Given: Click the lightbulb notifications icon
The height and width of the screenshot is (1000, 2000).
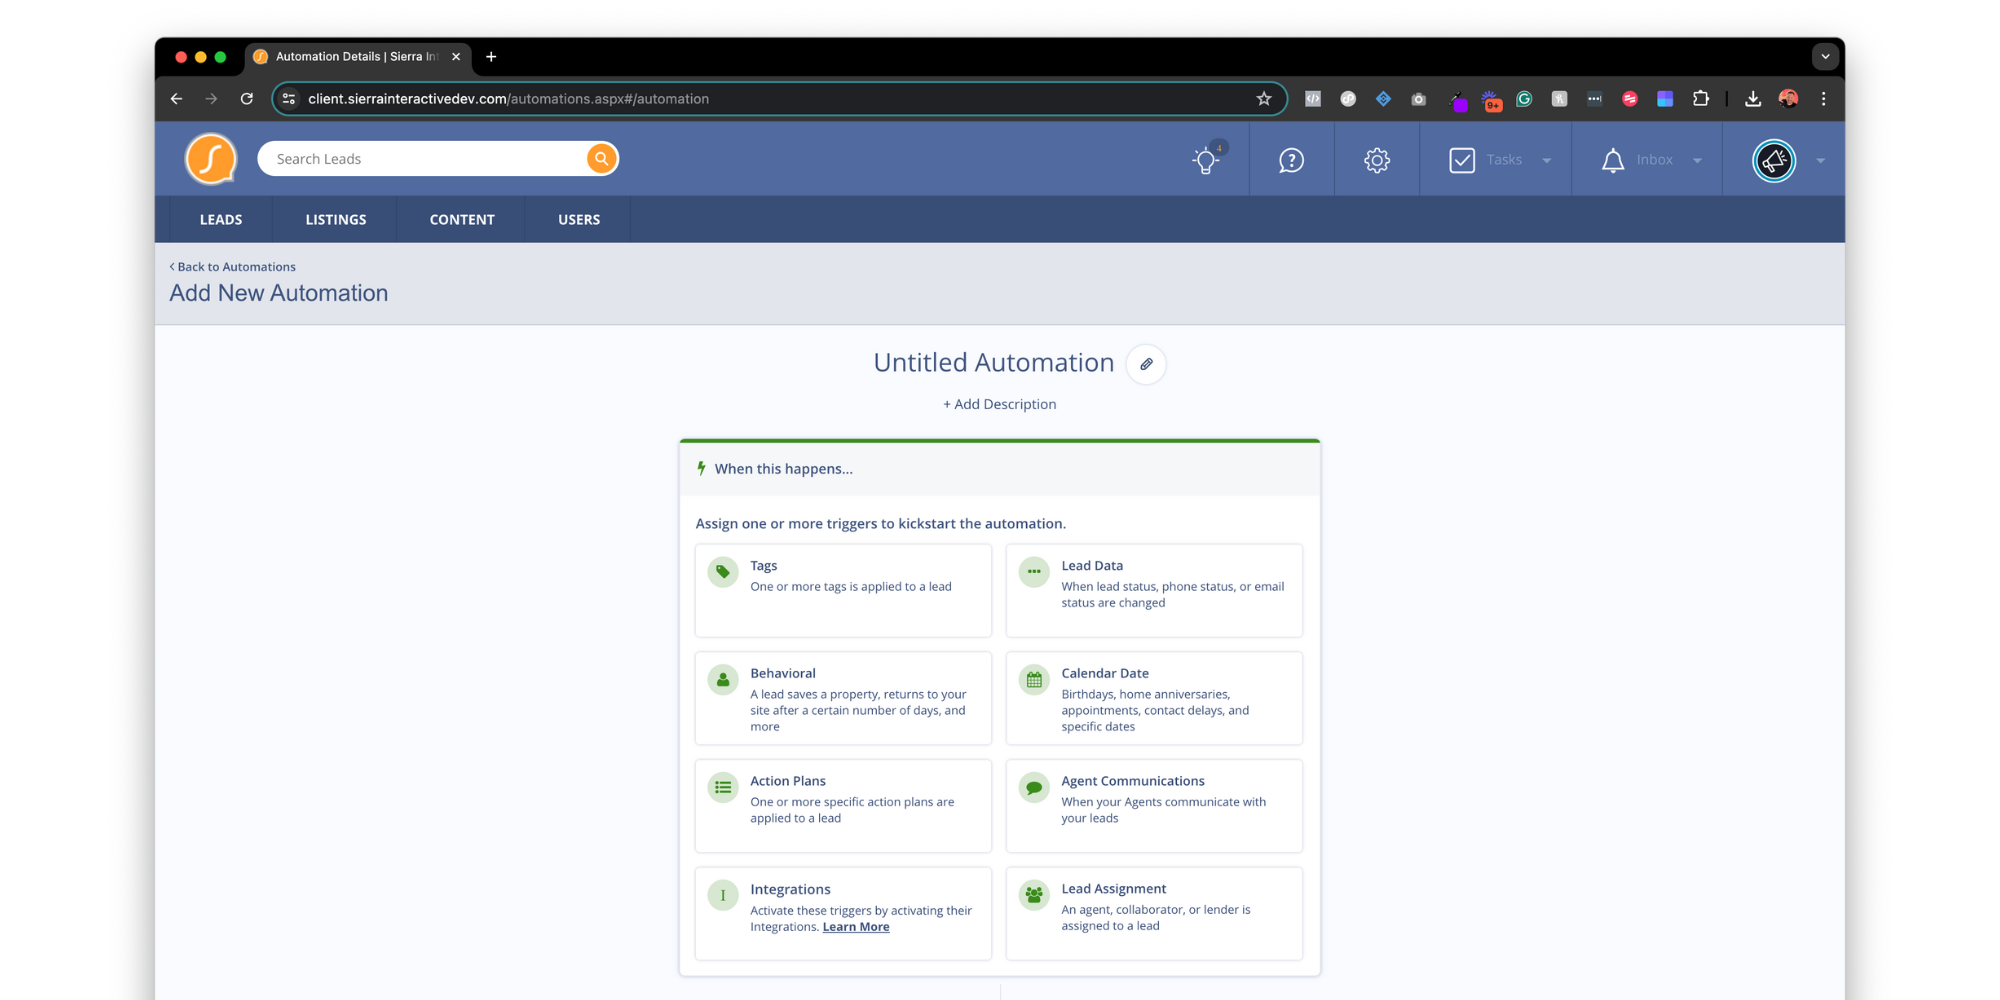Looking at the screenshot, I should click(1205, 159).
